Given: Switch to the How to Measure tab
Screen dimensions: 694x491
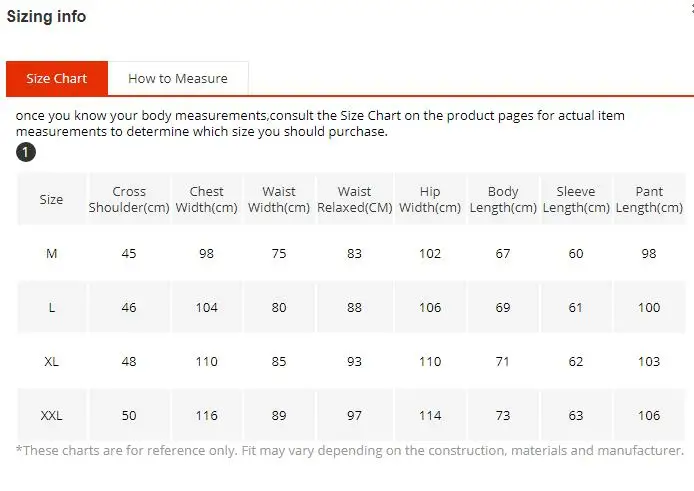Looking at the screenshot, I should tap(178, 78).
